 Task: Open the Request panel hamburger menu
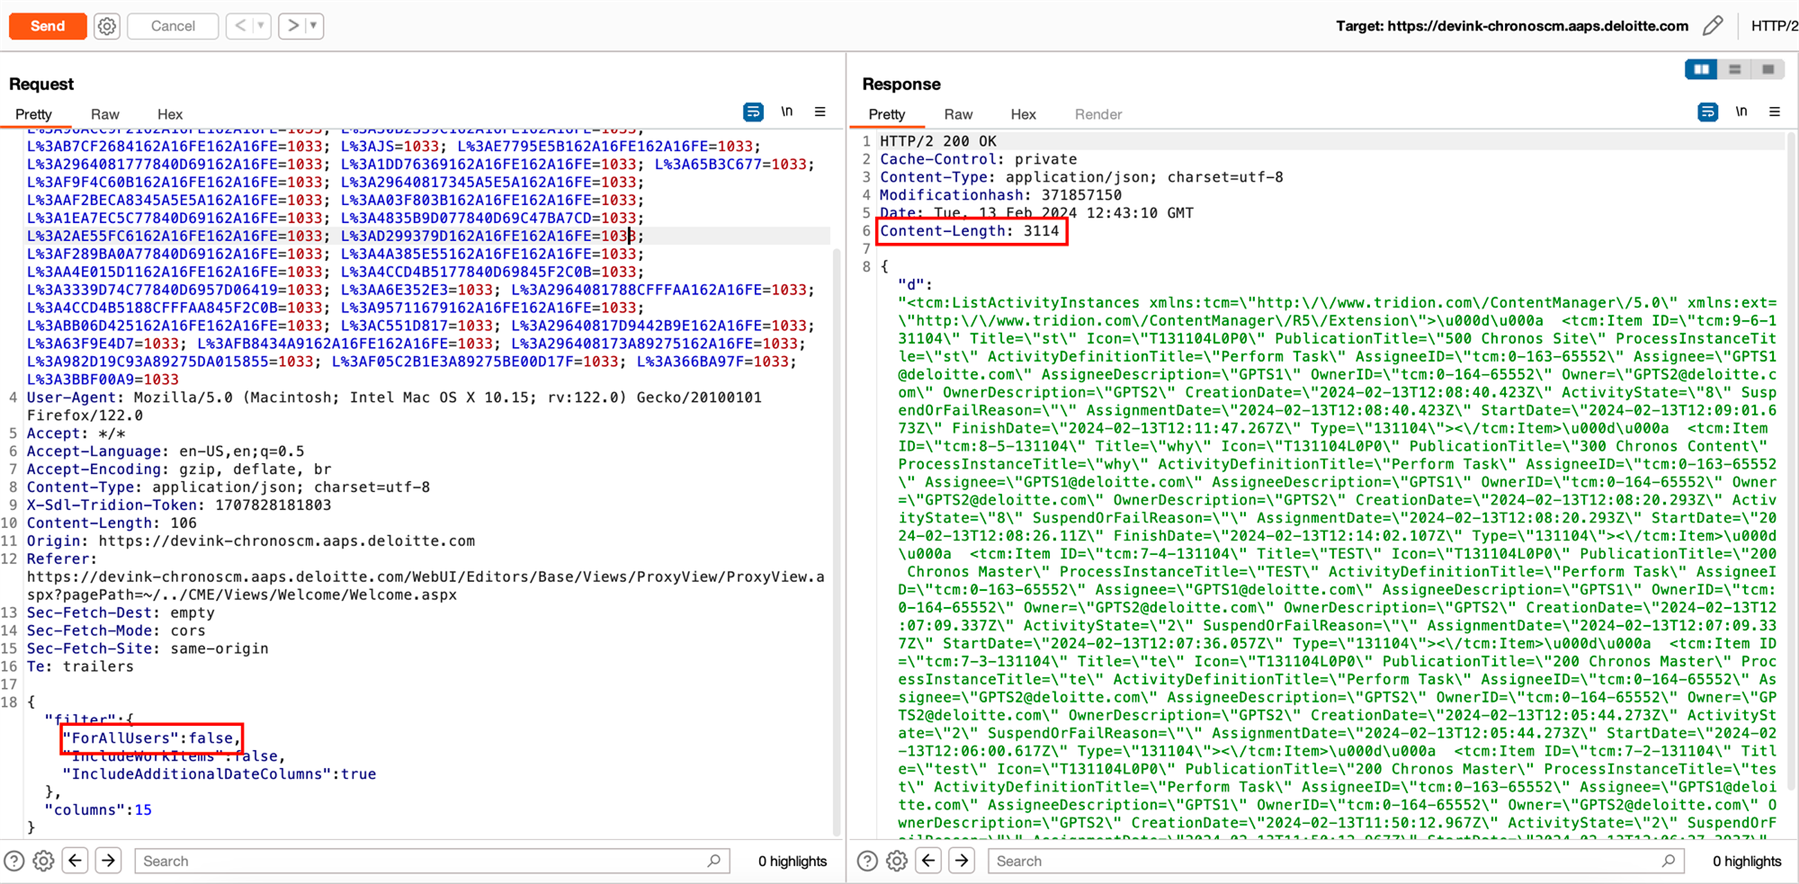820,112
